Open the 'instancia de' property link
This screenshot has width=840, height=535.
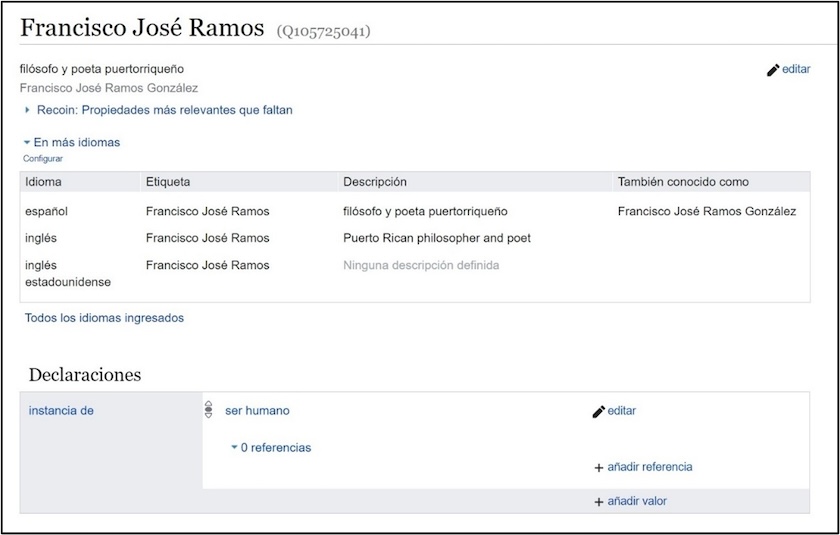(x=61, y=410)
